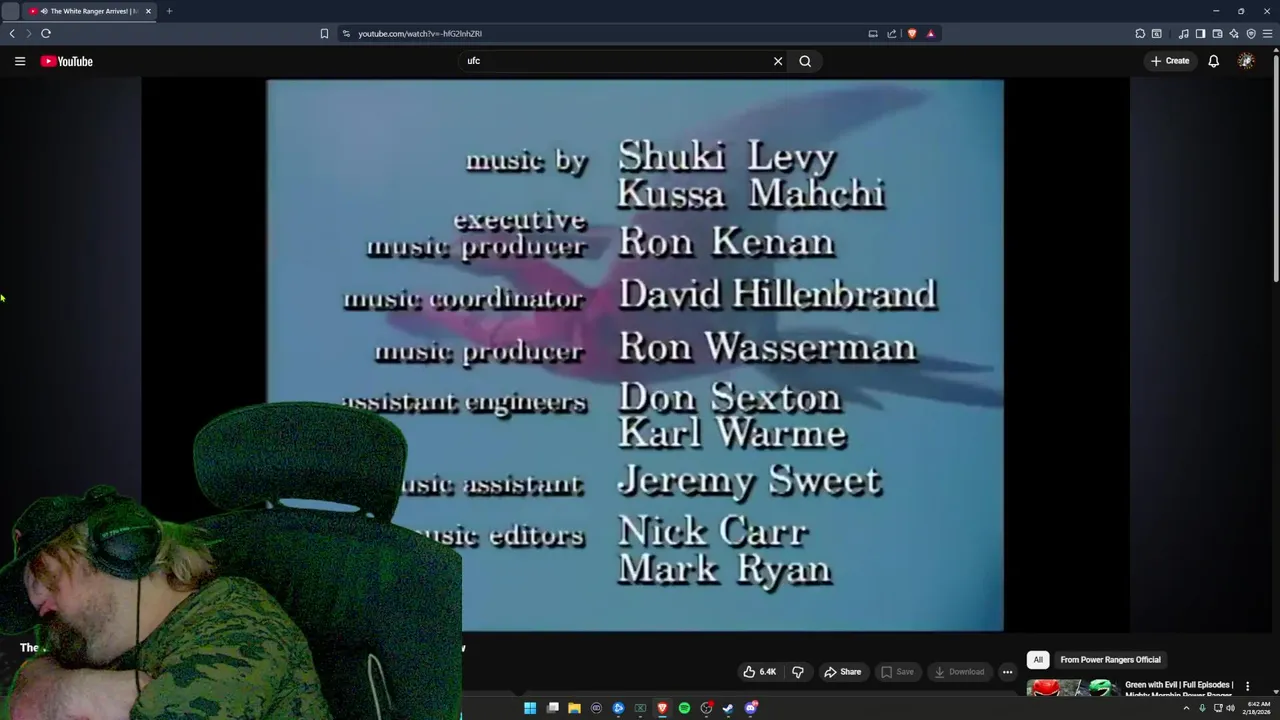
Task: Select the All filter chip
Action: tap(1038, 660)
